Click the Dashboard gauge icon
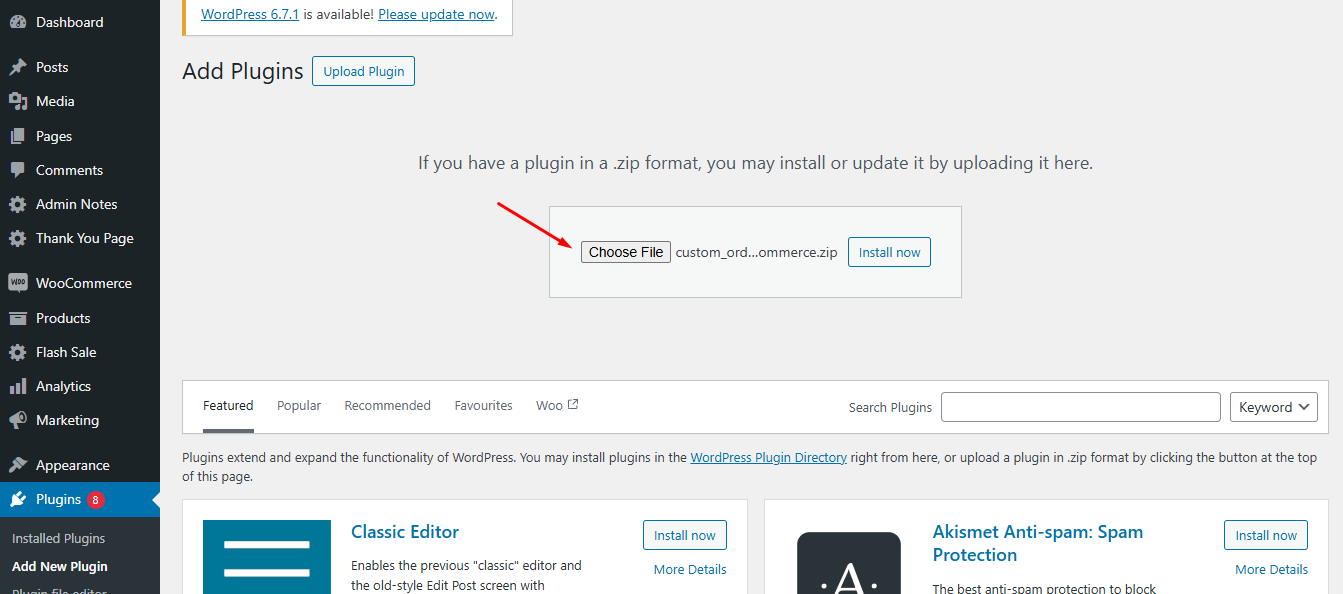This screenshot has width=1343, height=594. point(18,22)
